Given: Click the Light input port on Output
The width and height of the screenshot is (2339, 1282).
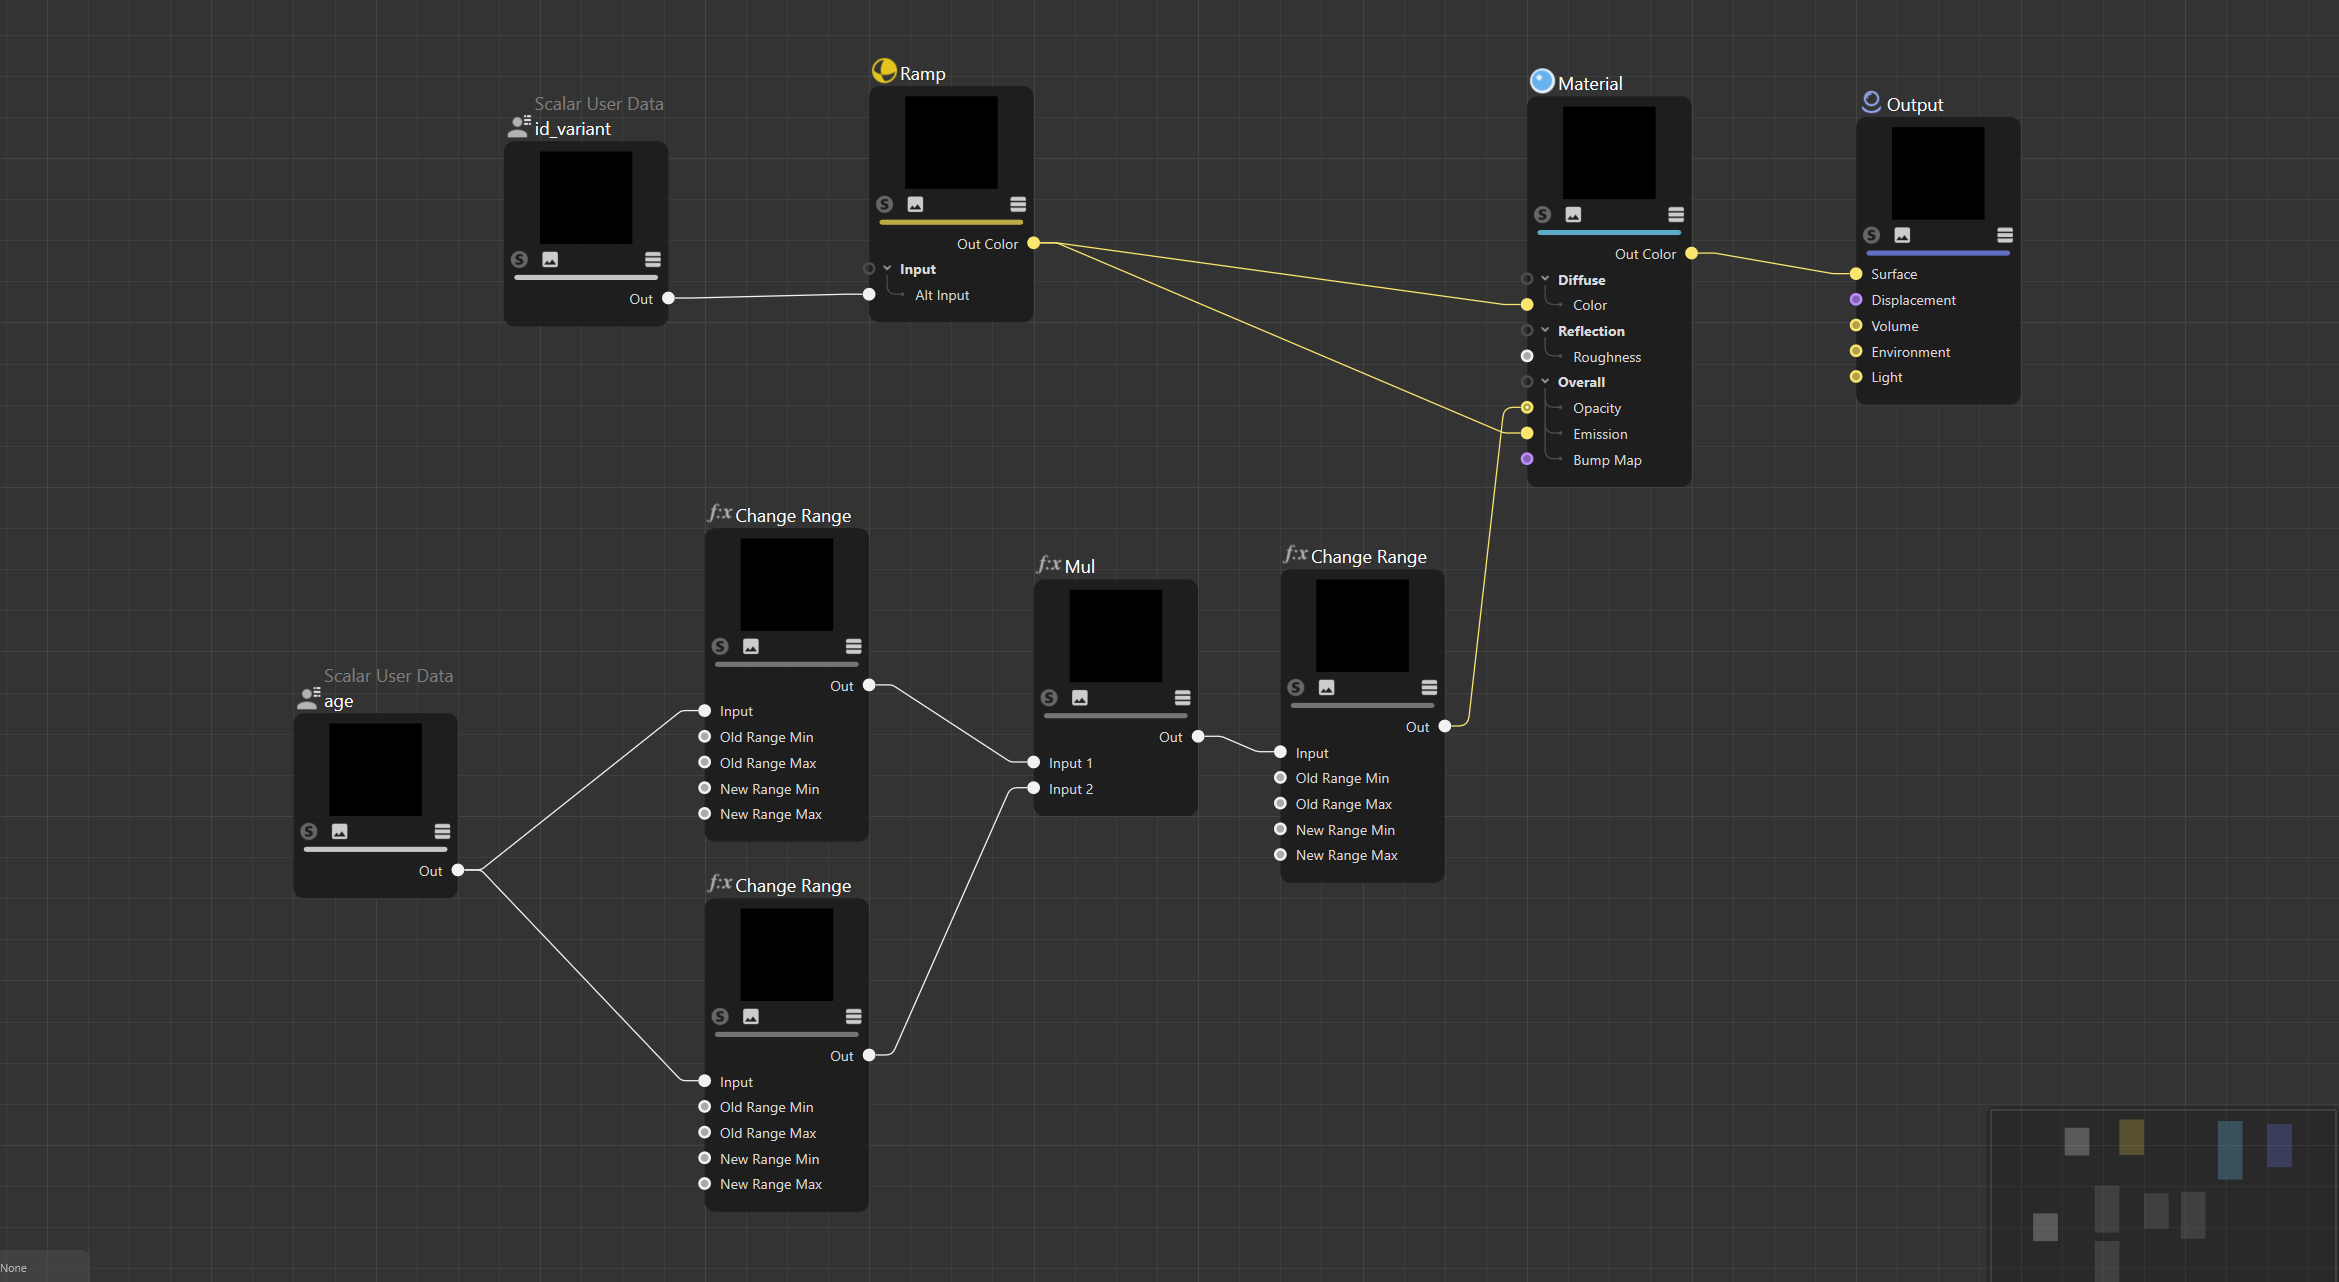Looking at the screenshot, I should pyautogui.click(x=1856, y=377).
